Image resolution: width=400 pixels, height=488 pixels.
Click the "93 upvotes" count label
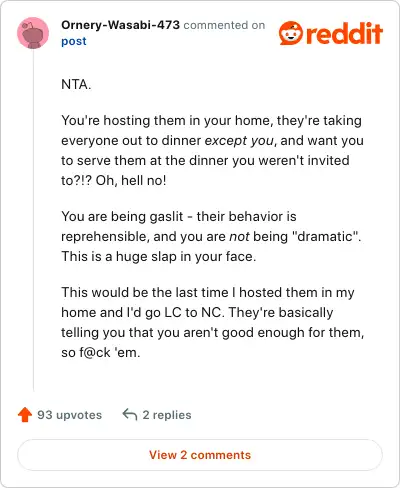pos(70,415)
